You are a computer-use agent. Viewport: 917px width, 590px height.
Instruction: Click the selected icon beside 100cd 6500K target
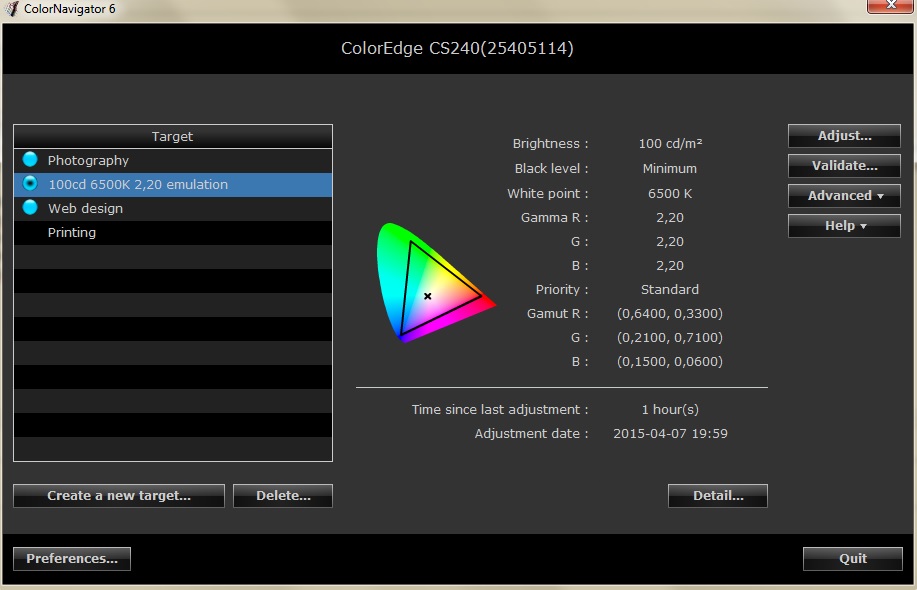30,184
